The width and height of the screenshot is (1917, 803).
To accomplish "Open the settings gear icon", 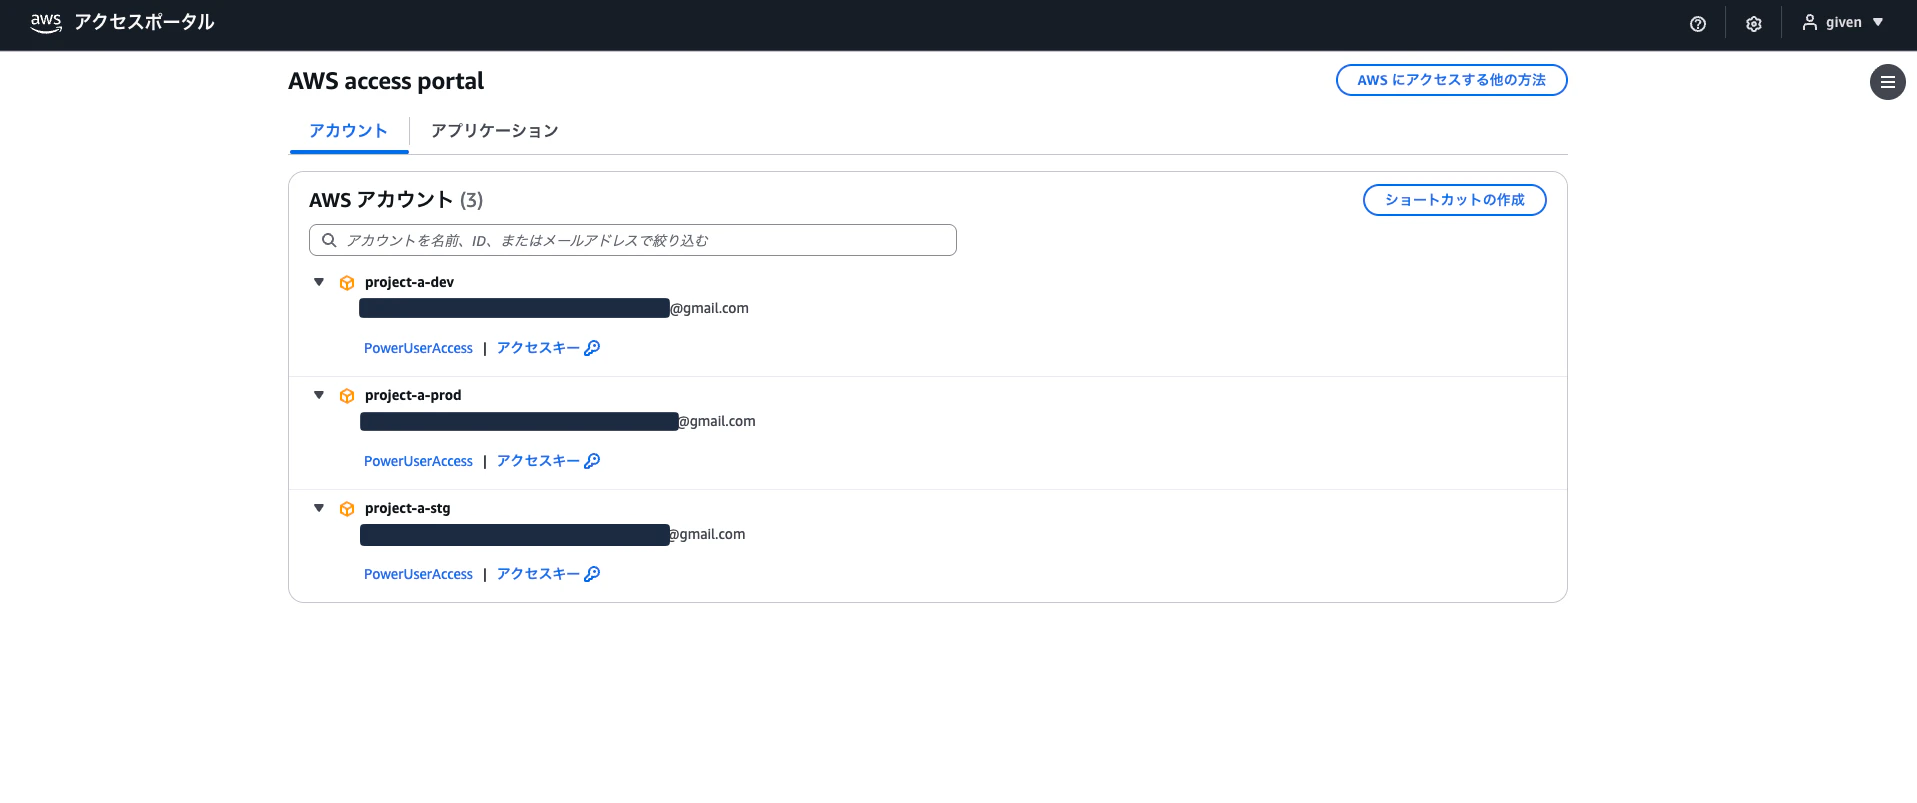I will tap(1754, 24).
